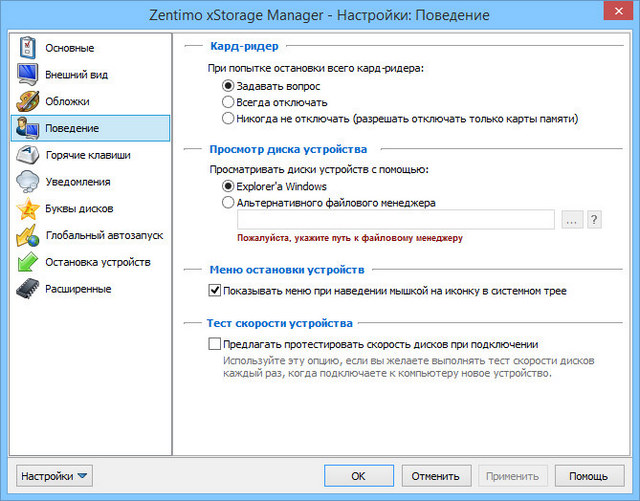This screenshot has height=501, width=640.
Task: Select the Буквы дисков icon
Action: click(x=27, y=209)
